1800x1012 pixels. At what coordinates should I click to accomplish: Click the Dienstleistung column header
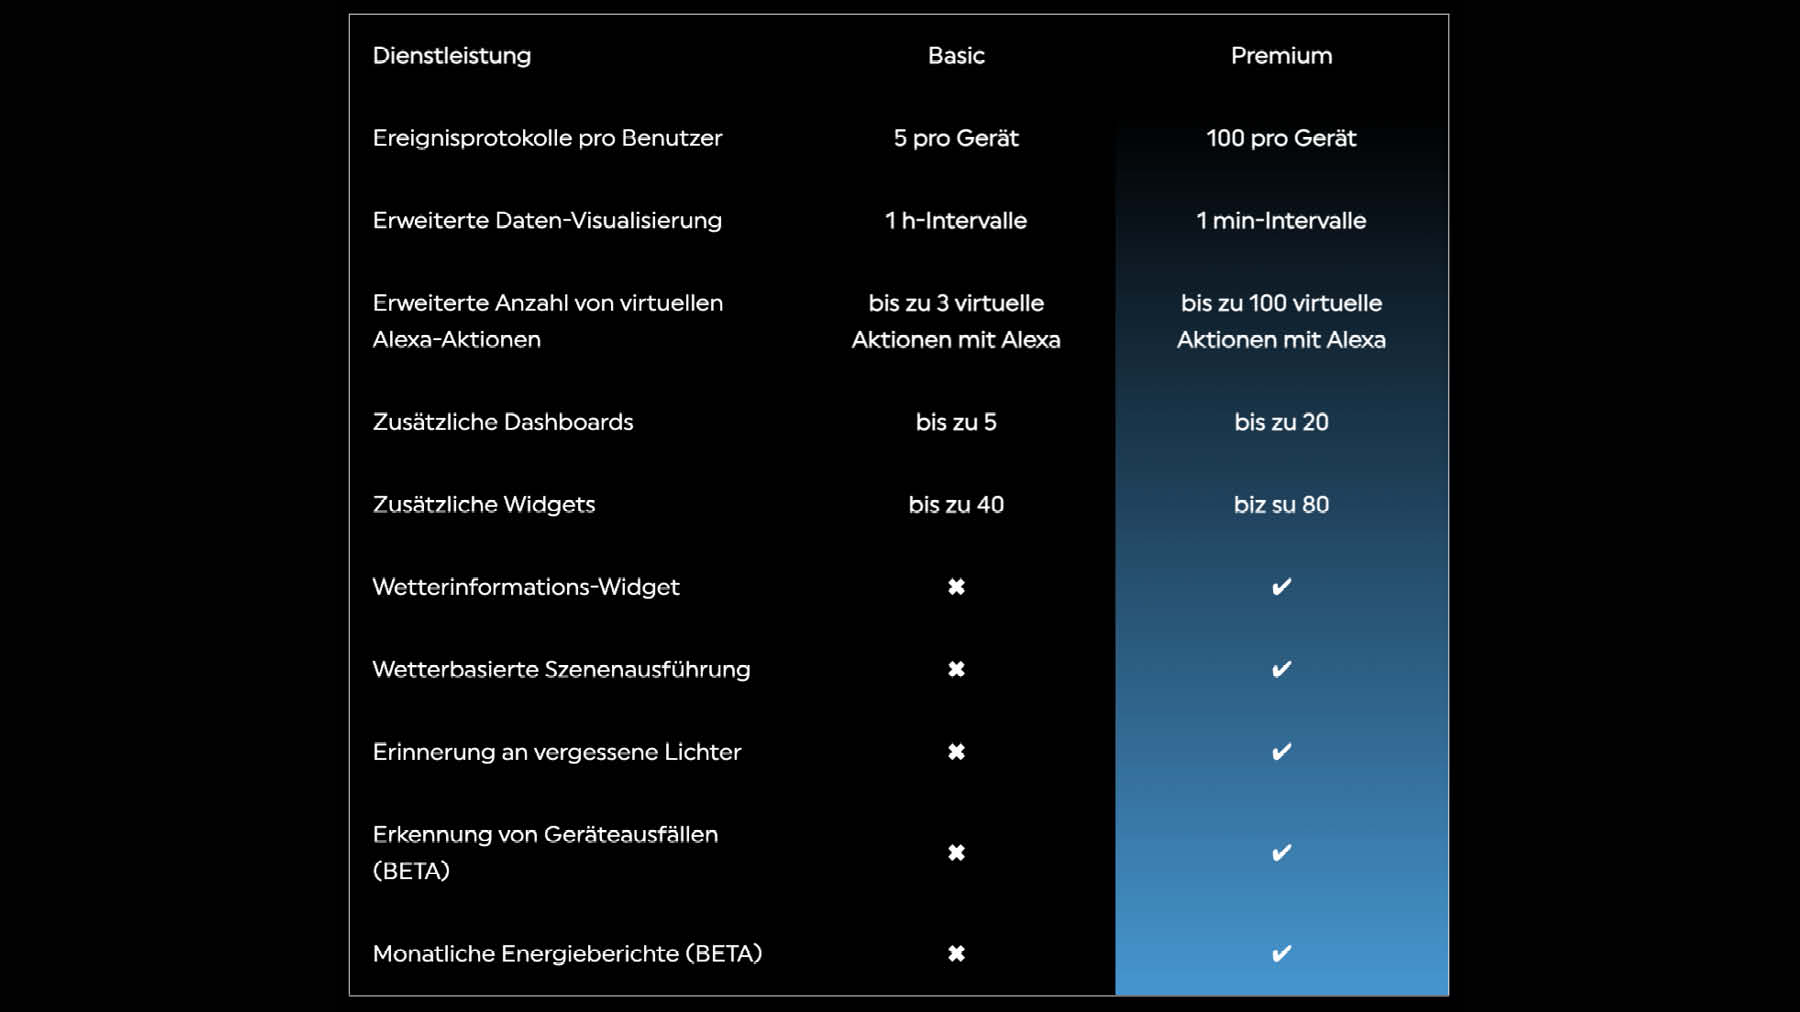[452, 56]
